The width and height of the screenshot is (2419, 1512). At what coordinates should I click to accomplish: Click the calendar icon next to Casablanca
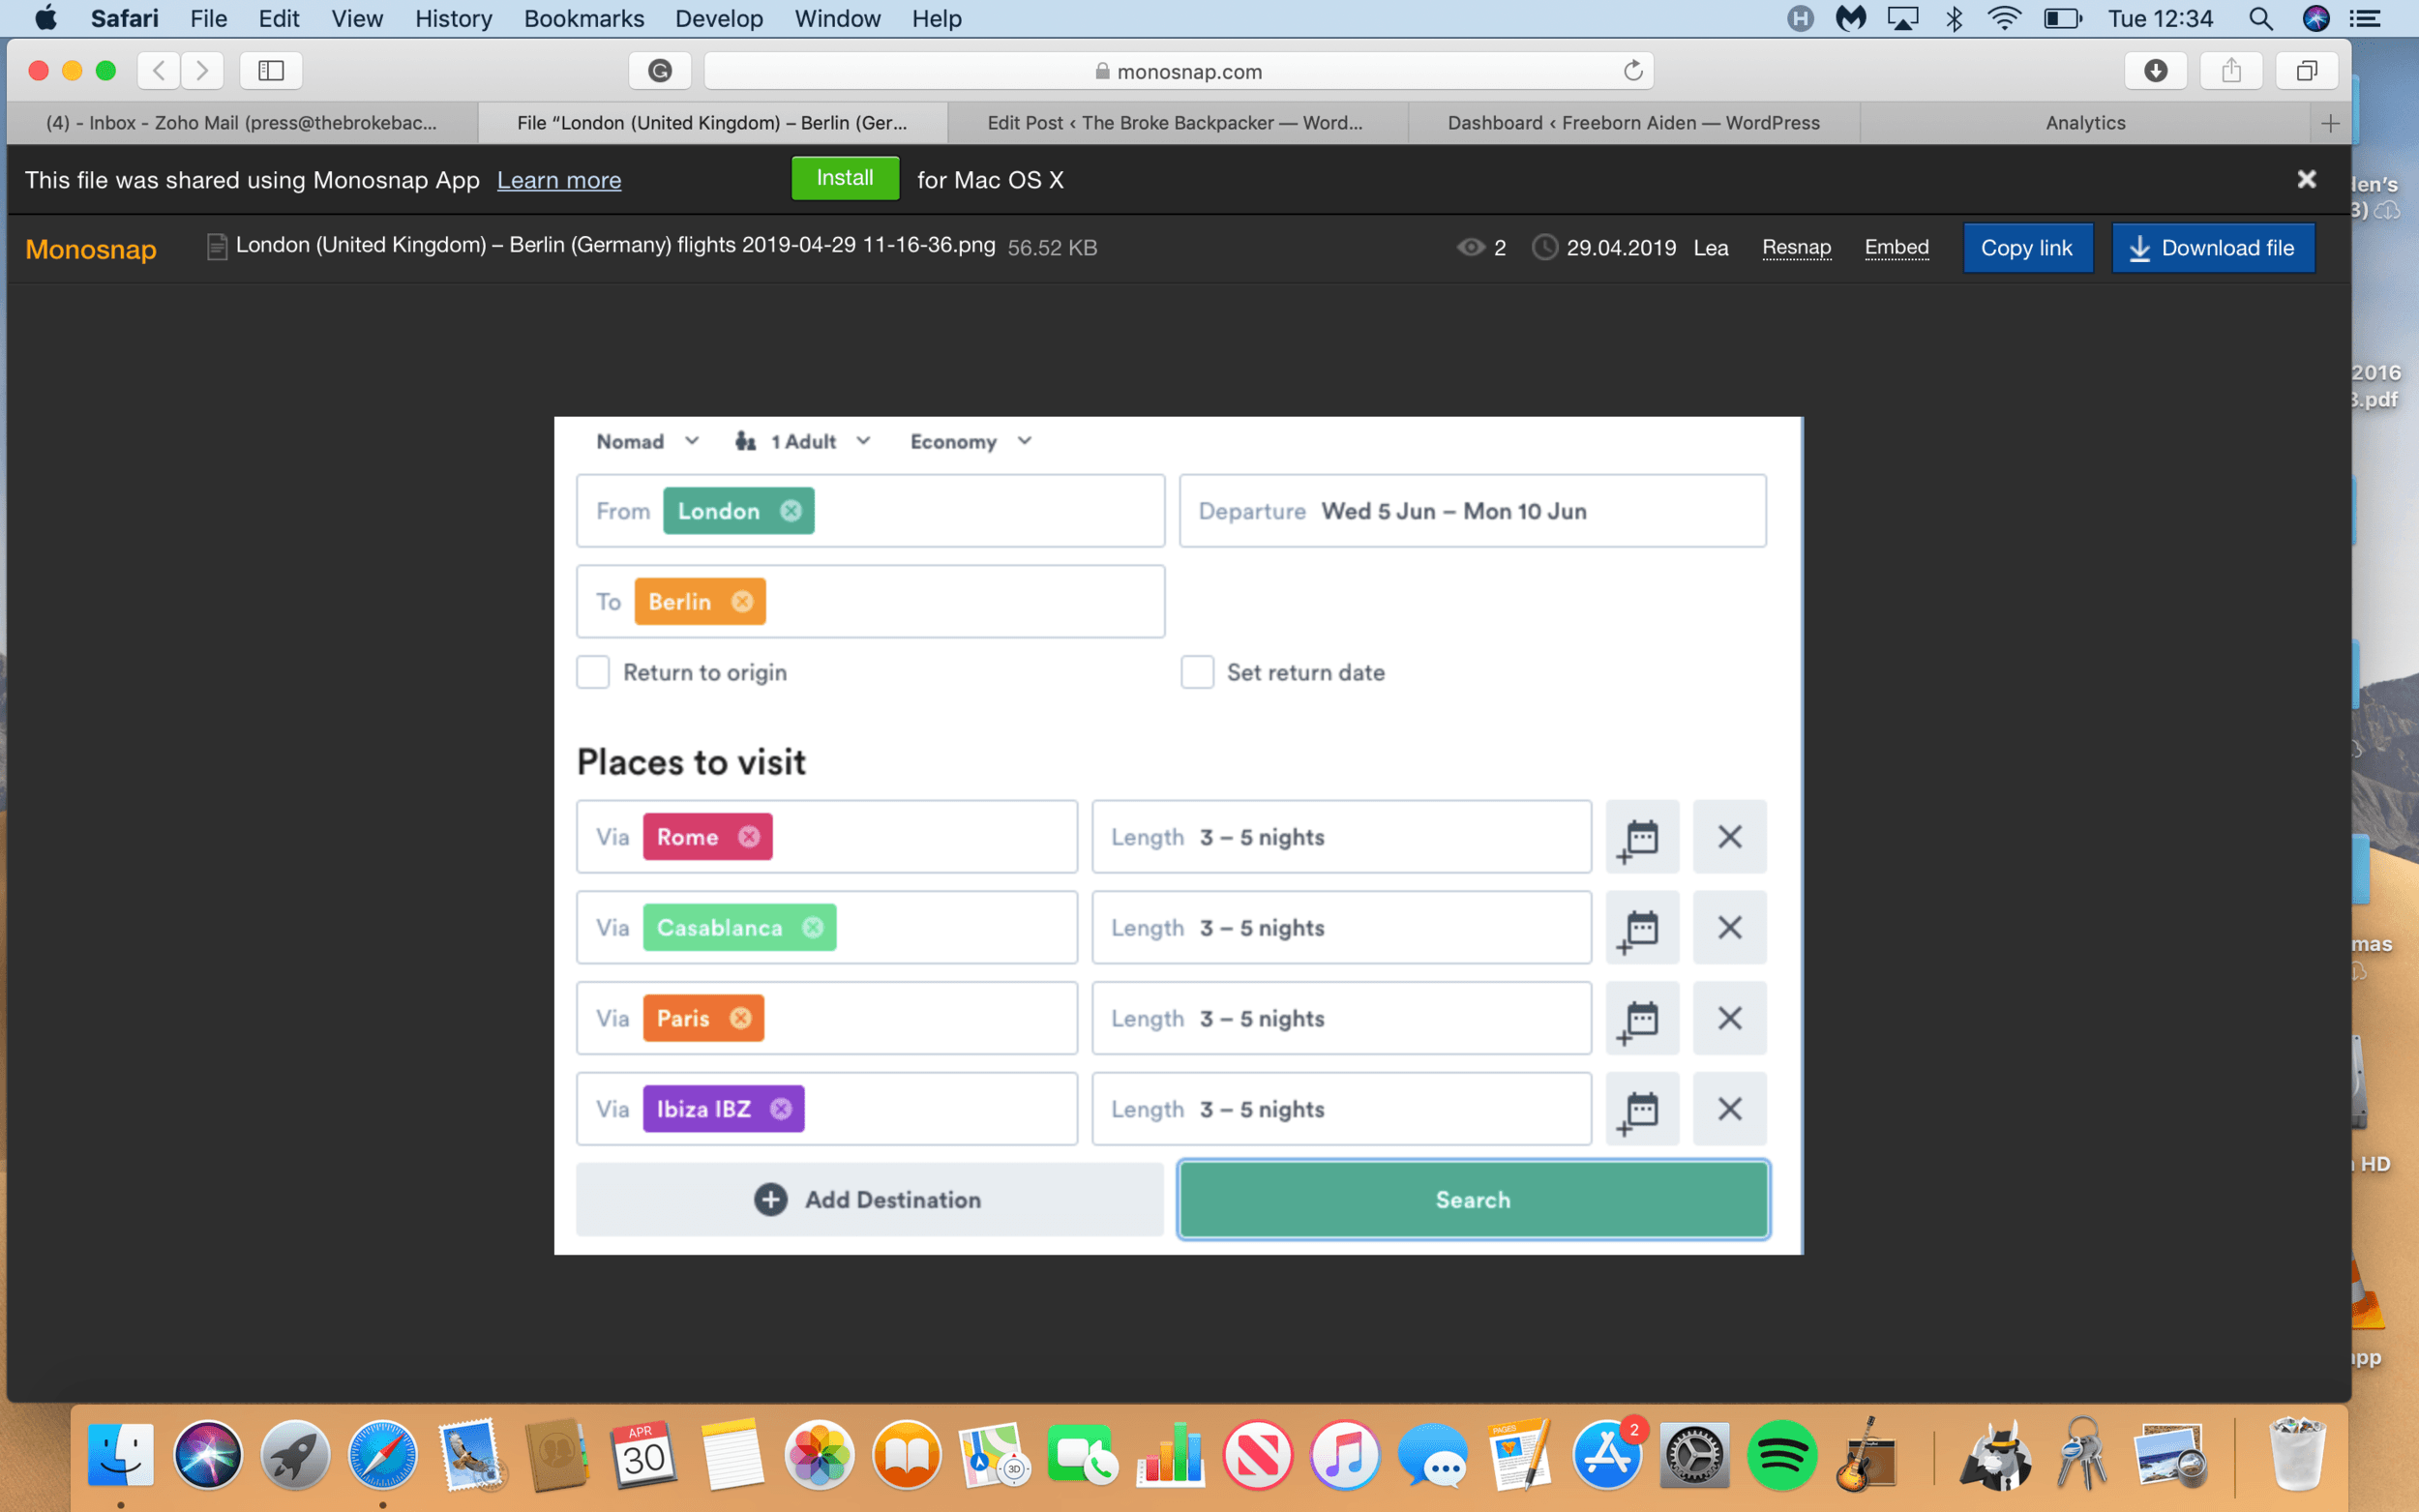1639,927
